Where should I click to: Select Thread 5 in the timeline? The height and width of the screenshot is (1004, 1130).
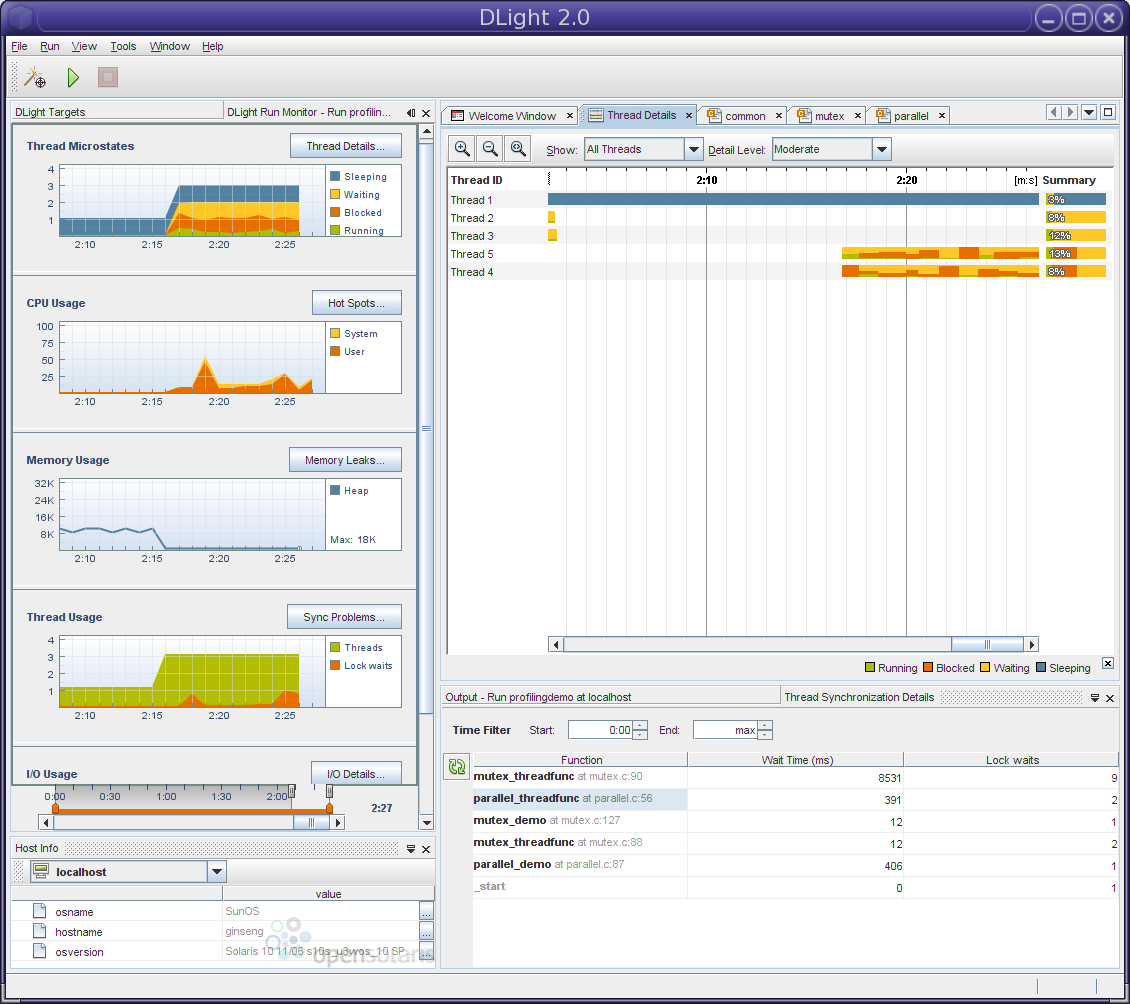coord(472,254)
